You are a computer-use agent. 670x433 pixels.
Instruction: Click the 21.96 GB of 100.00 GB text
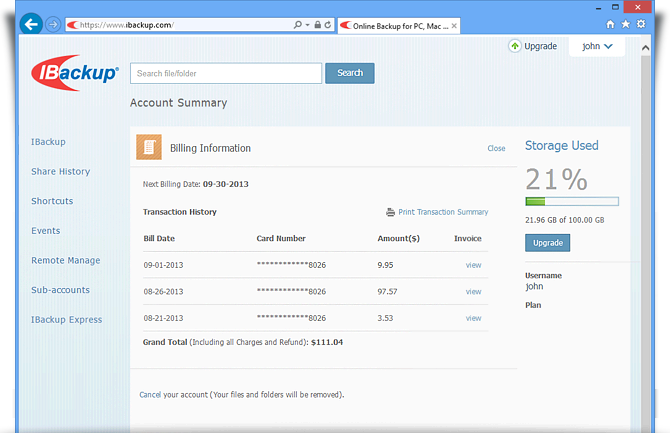[564, 220]
